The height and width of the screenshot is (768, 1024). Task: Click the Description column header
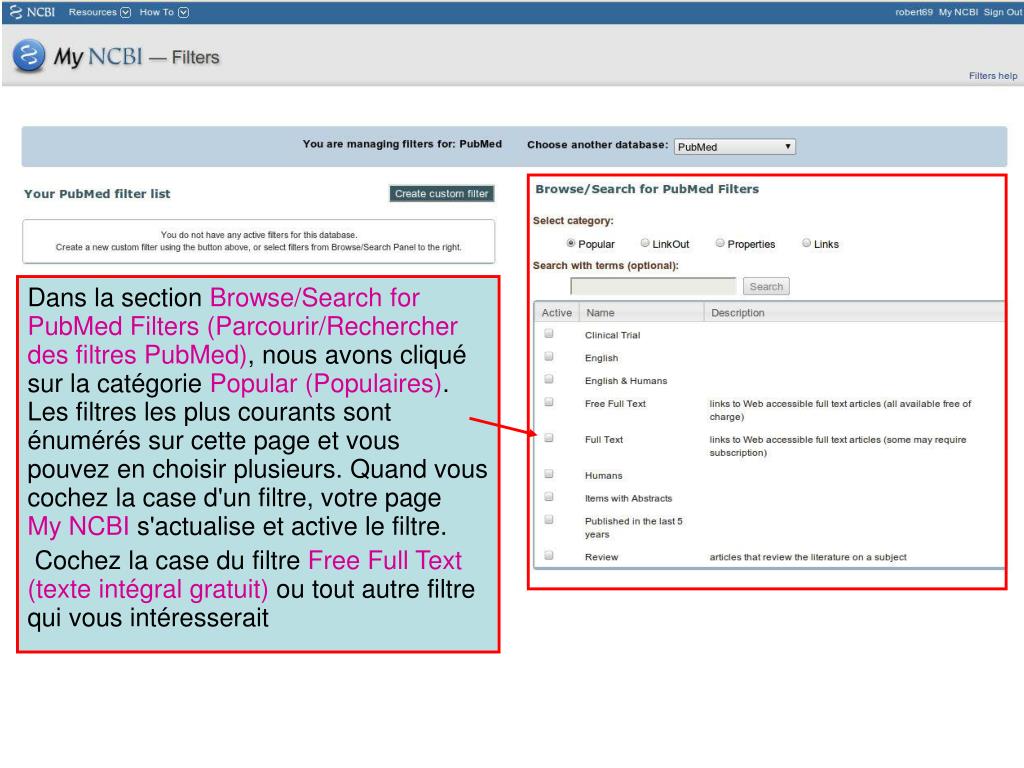[854, 312]
